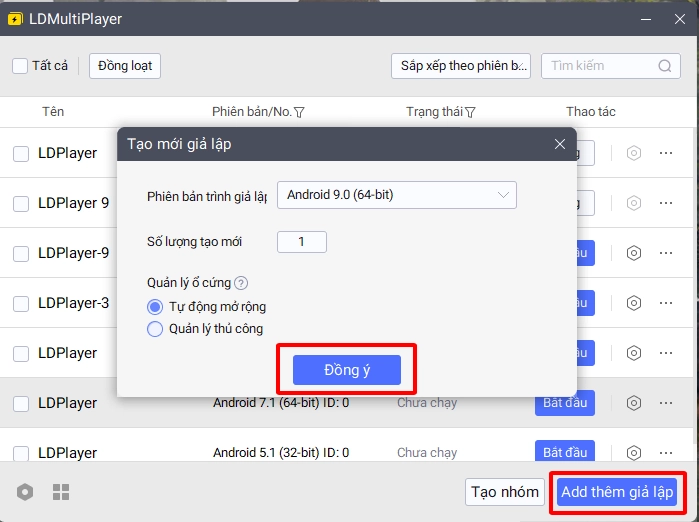Image resolution: width=699 pixels, height=522 pixels.
Task: Click the search magnifier icon
Action: (665, 66)
